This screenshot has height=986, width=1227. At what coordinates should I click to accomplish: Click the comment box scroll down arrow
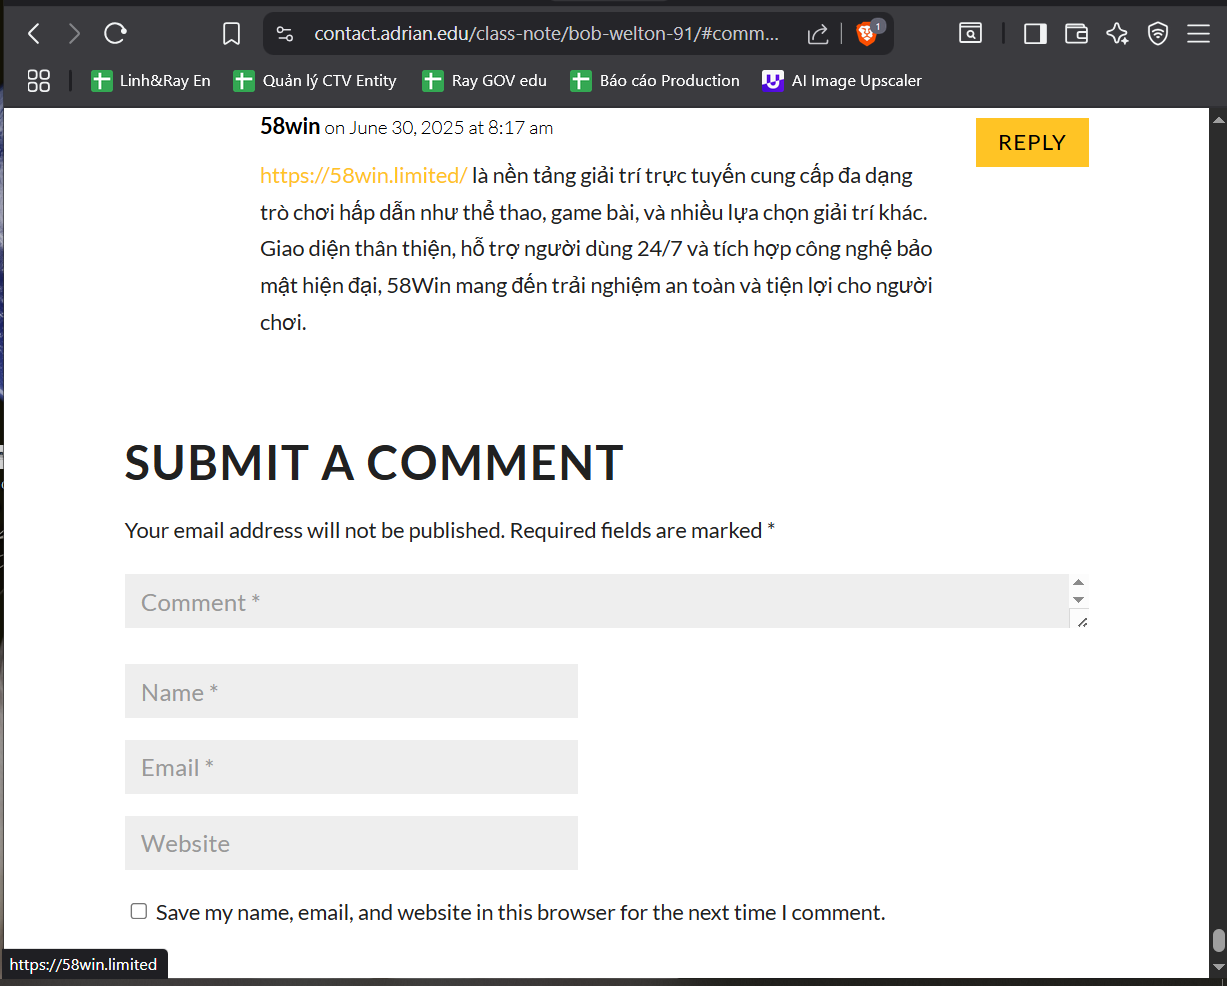tap(1078, 600)
